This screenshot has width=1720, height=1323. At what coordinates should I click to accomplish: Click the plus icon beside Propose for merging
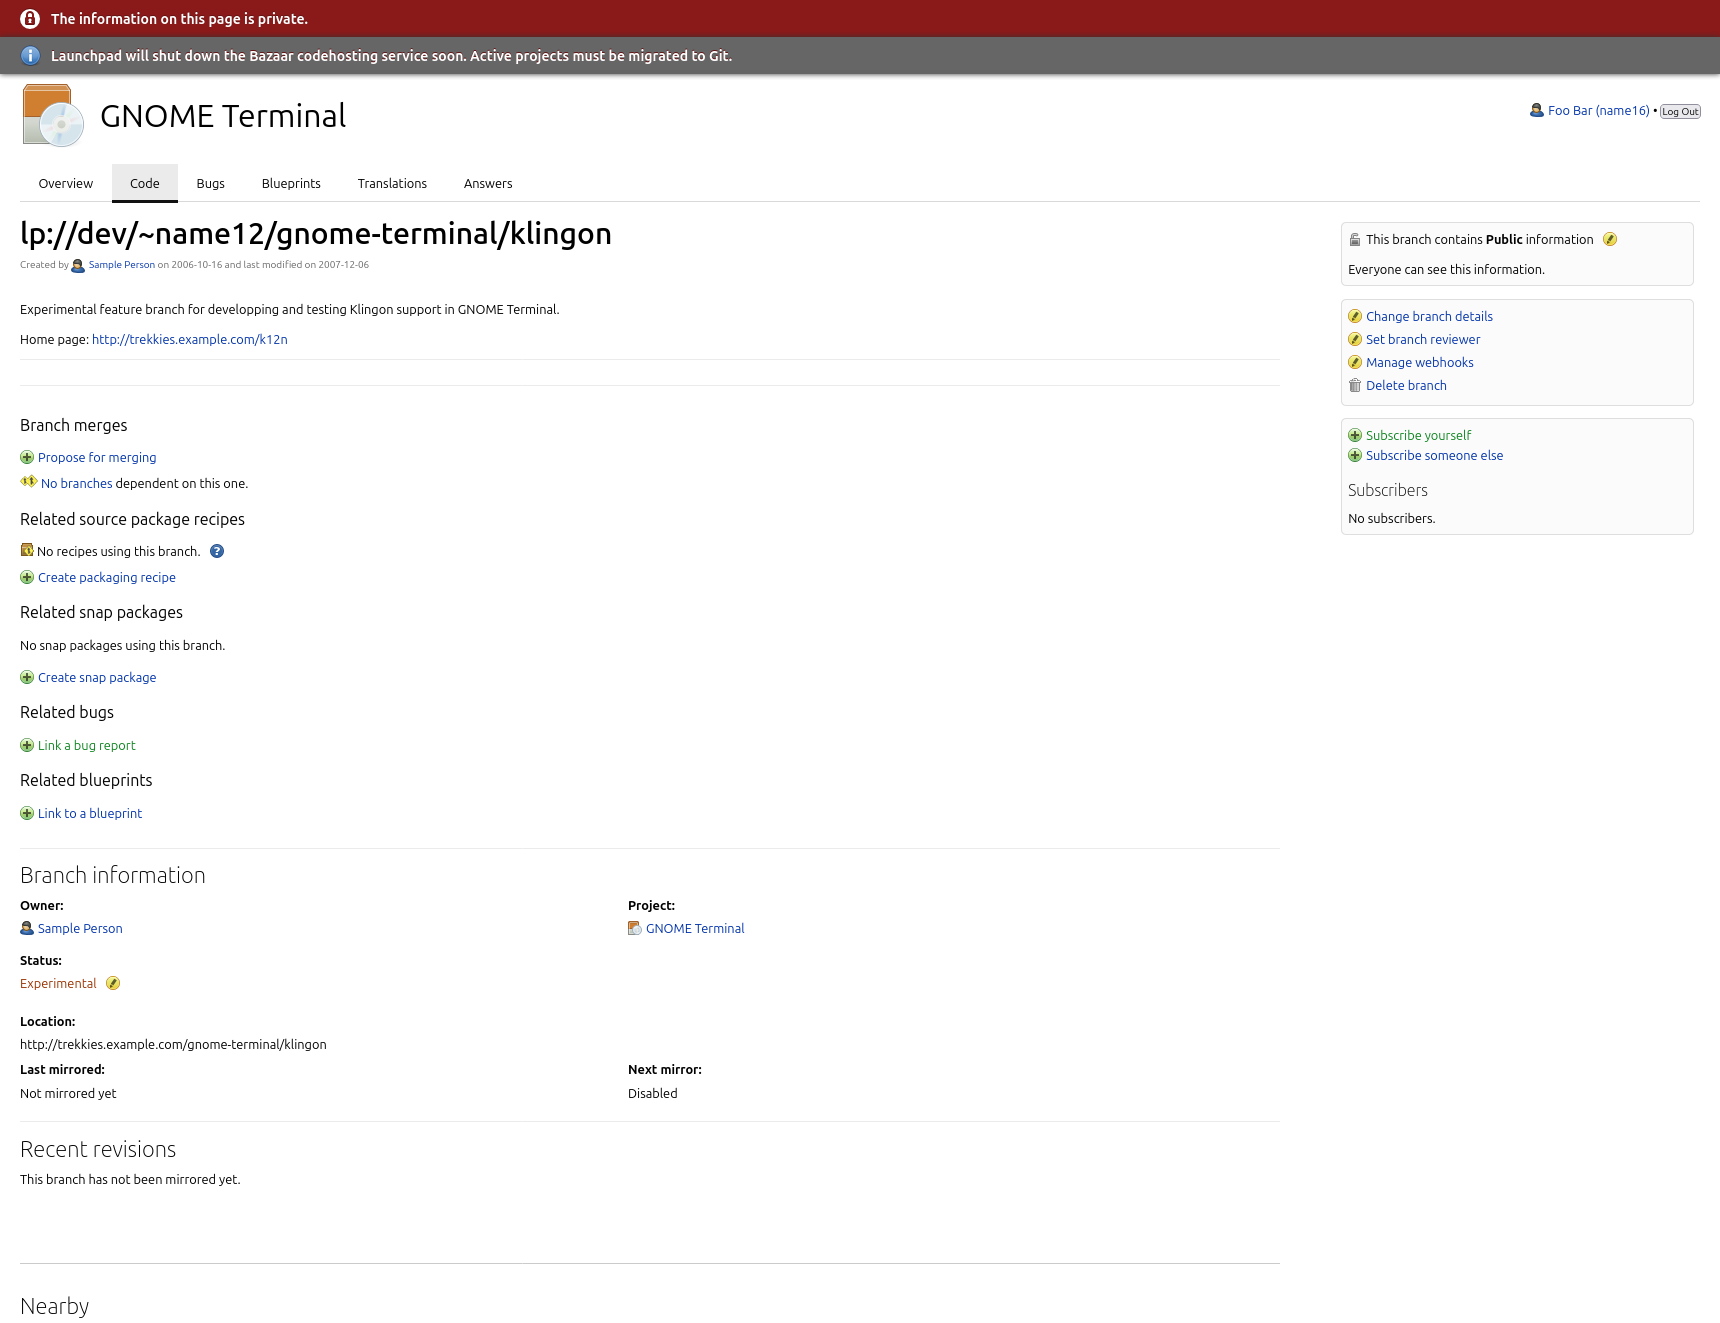[x=27, y=458]
